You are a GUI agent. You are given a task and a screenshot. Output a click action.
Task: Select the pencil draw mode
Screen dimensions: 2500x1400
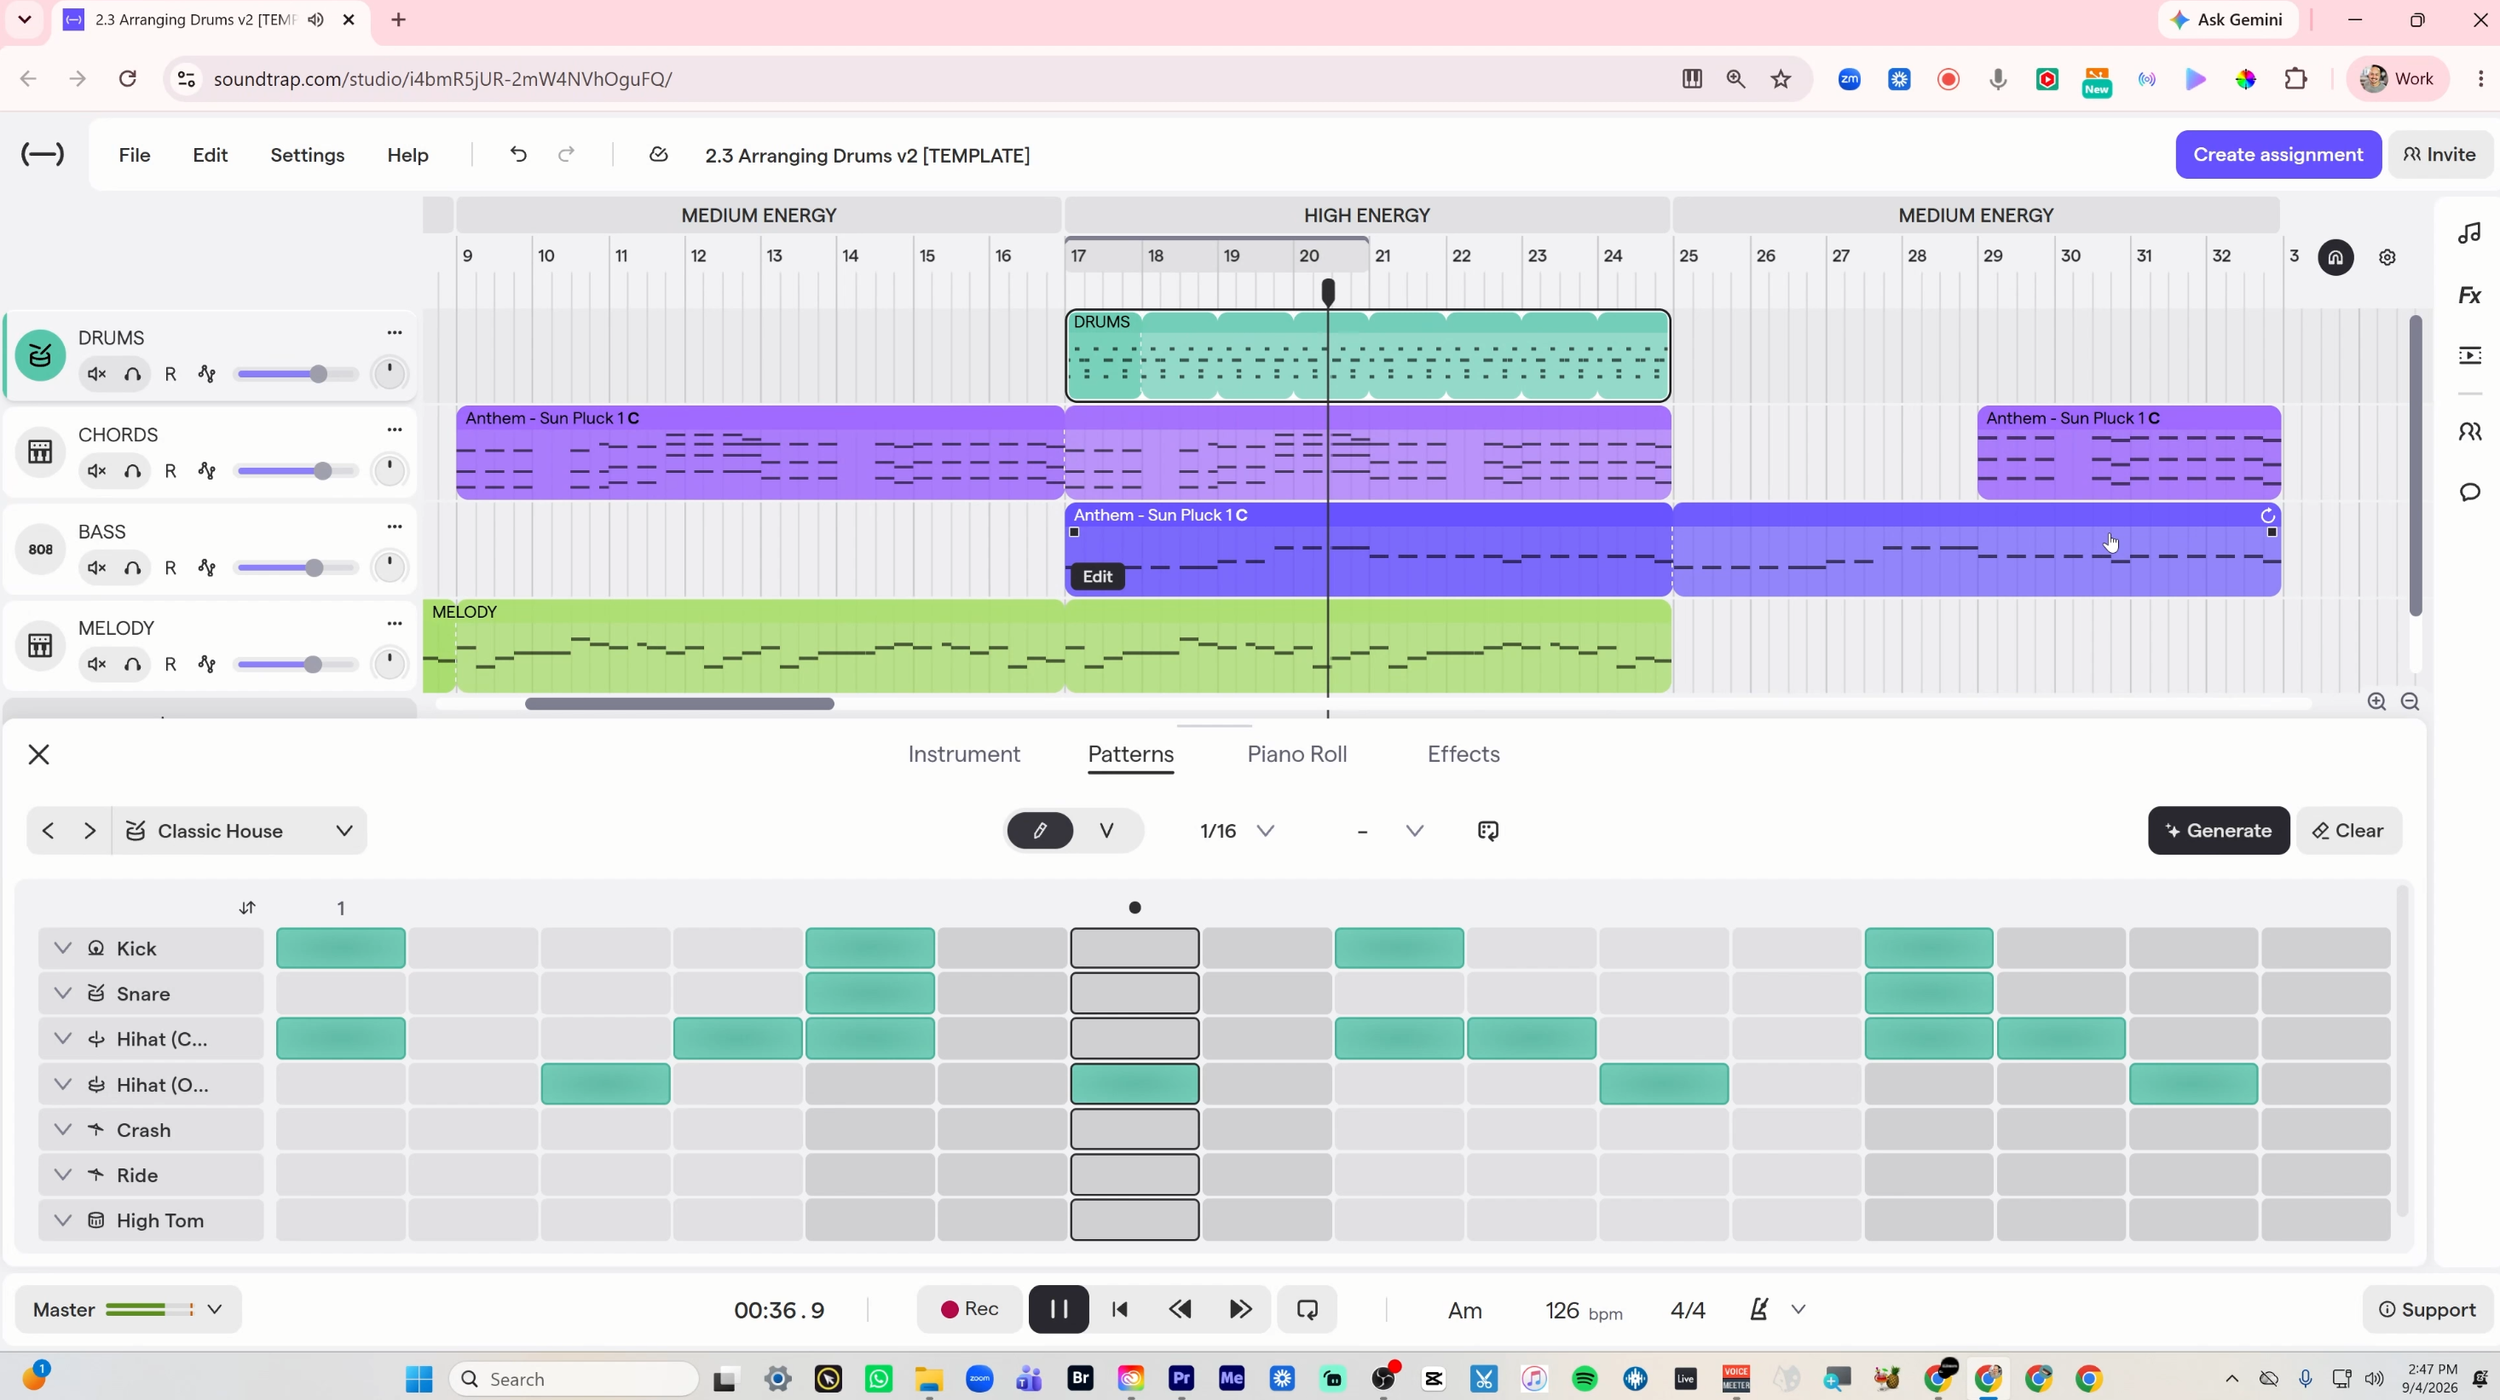tap(1040, 831)
